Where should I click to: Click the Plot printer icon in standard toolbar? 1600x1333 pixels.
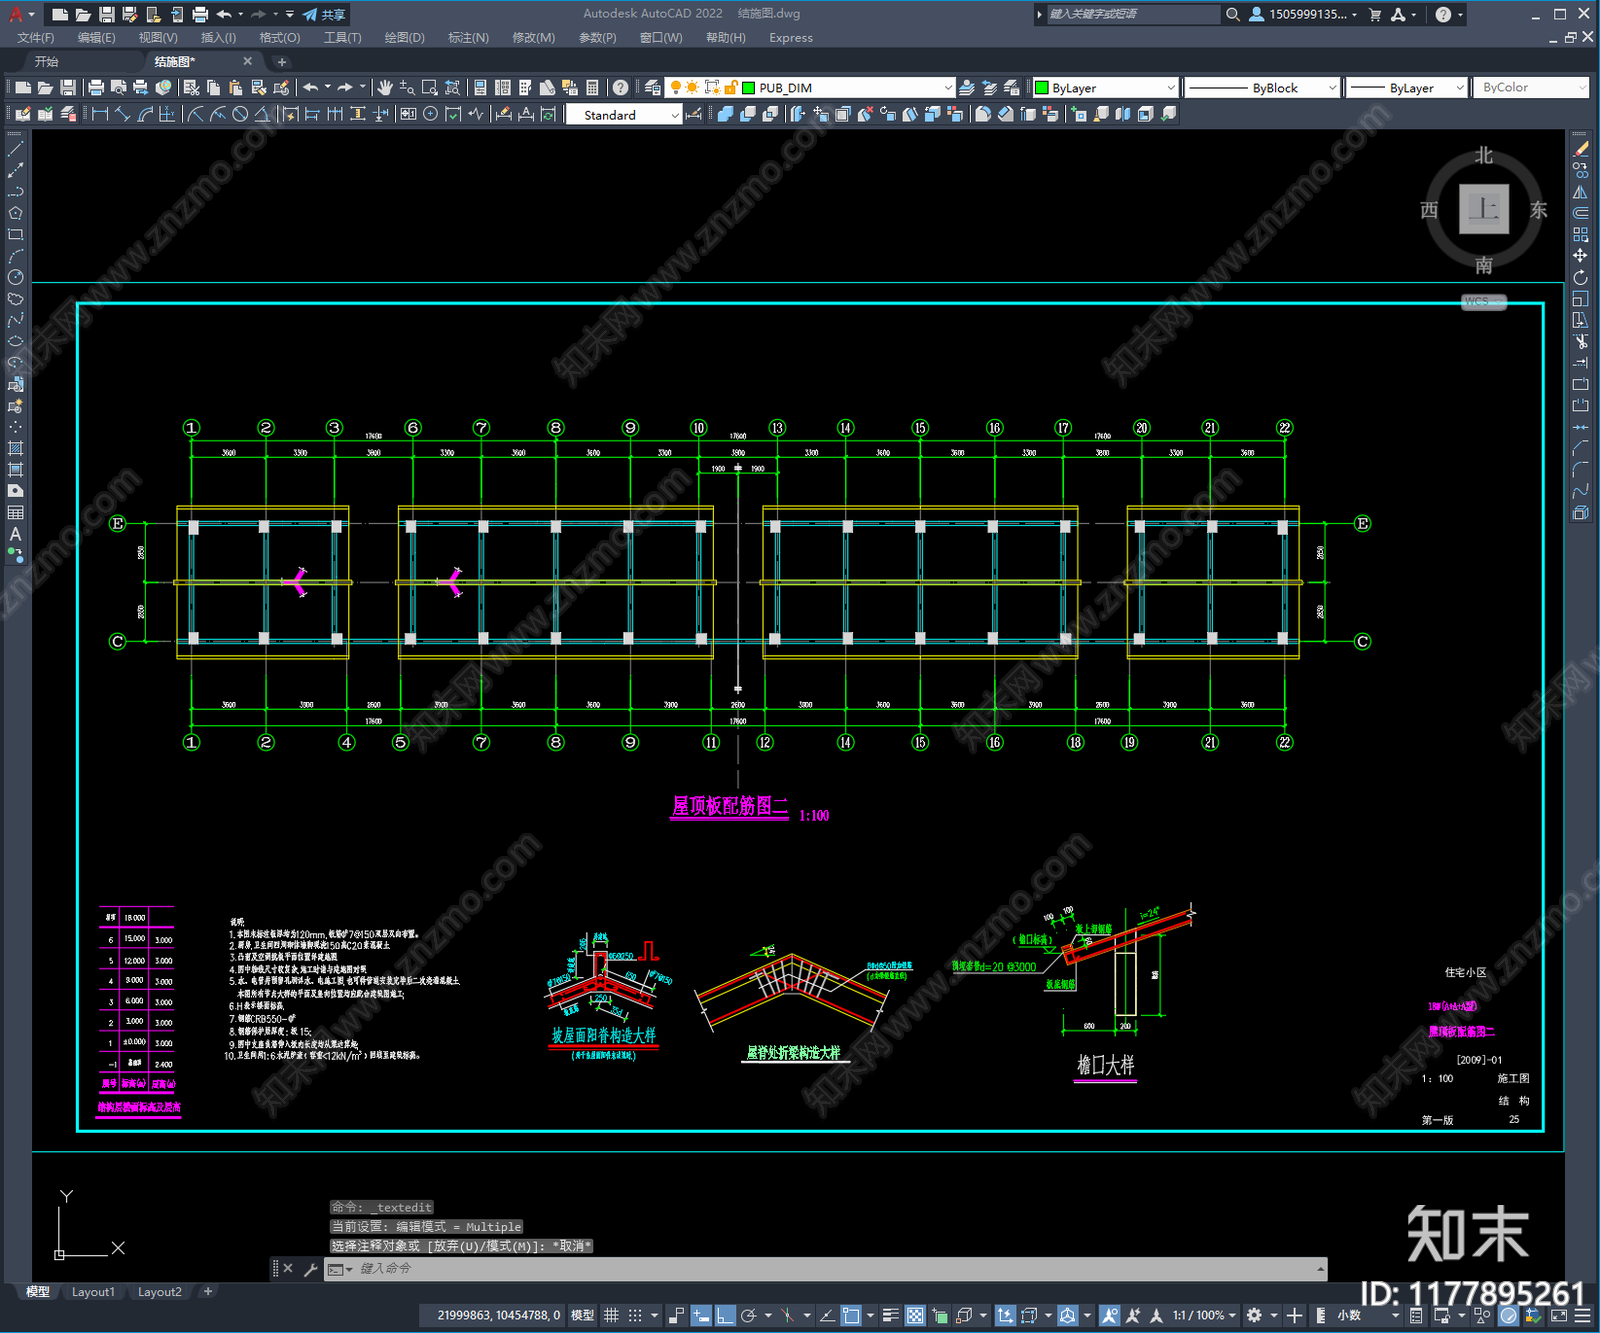point(96,88)
